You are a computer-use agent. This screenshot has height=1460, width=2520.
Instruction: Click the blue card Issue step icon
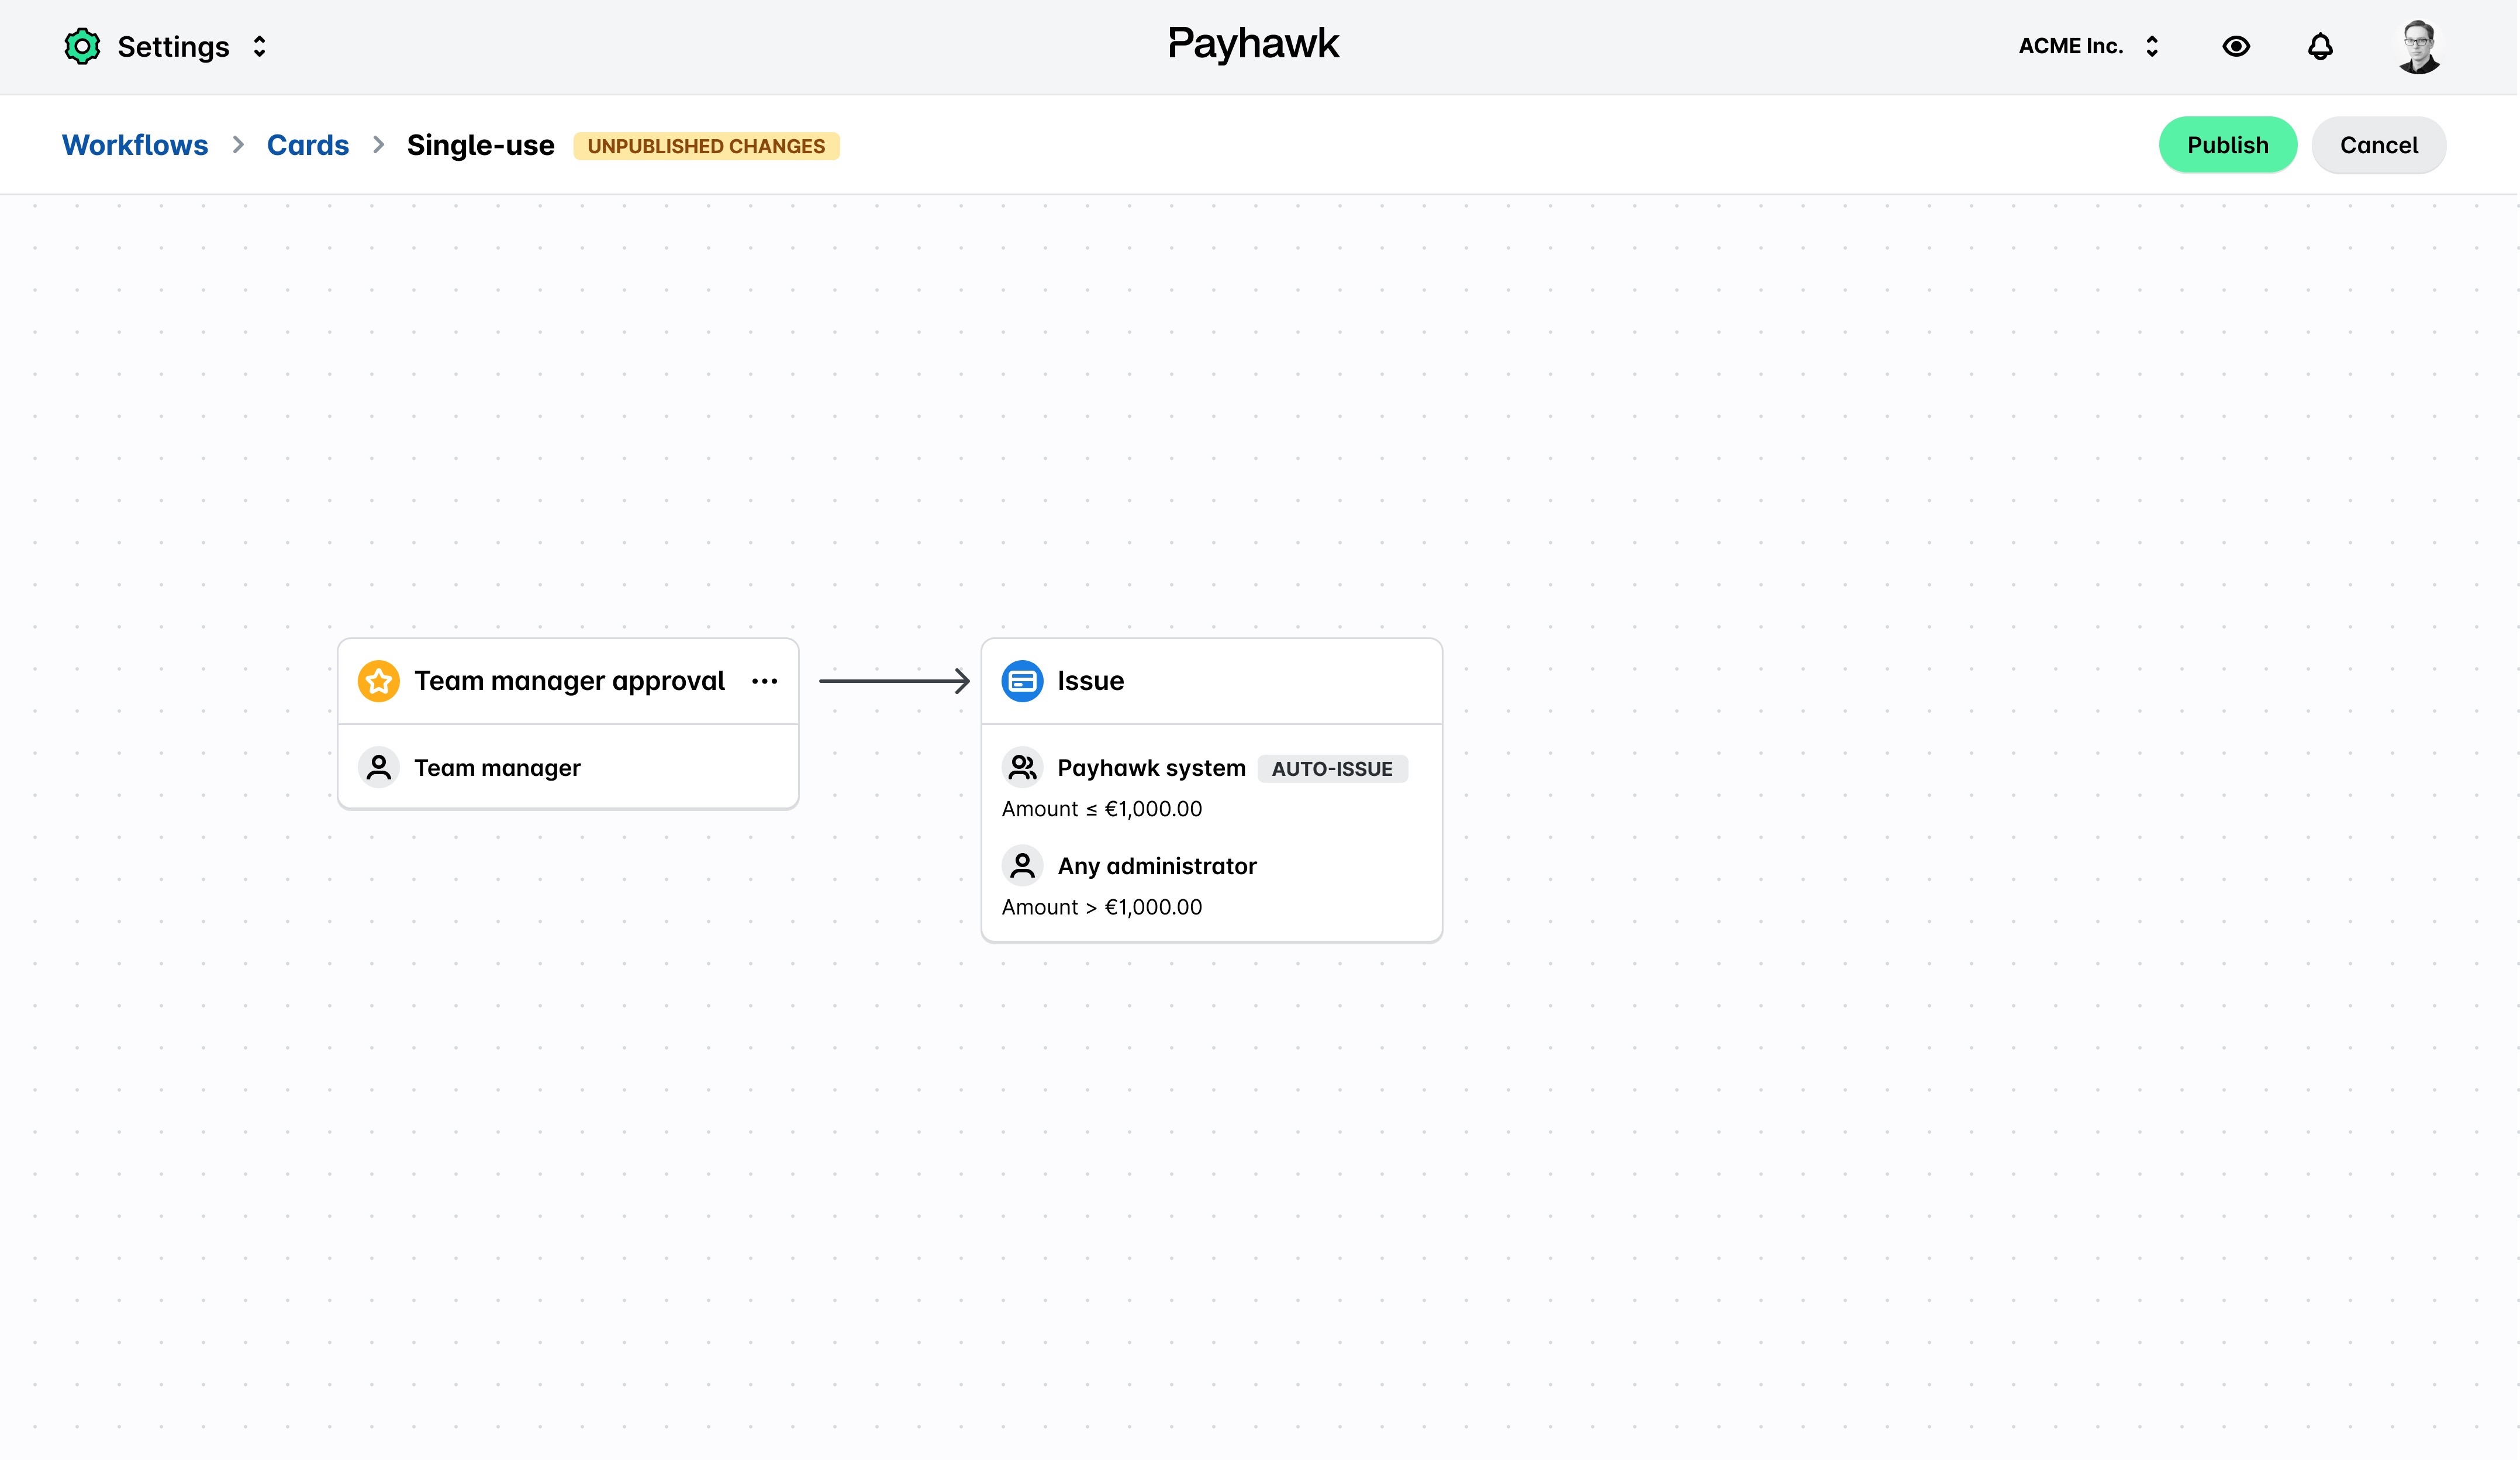[1022, 681]
